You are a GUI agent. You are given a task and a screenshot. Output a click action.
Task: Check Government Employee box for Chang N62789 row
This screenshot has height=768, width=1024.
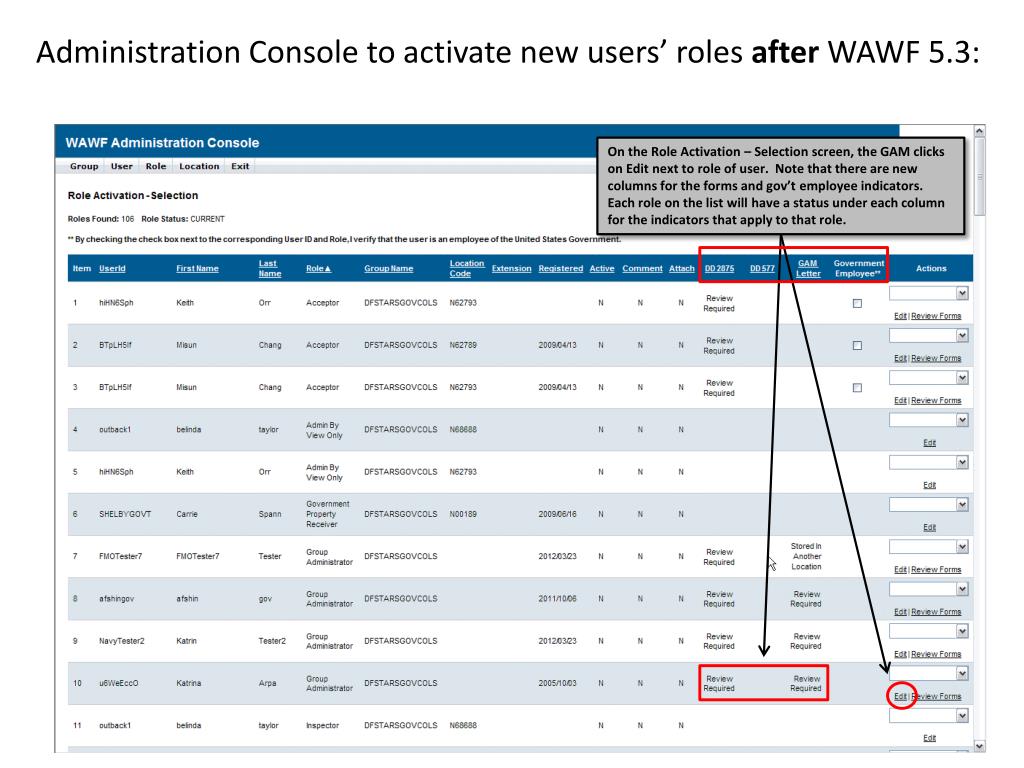[857, 345]
